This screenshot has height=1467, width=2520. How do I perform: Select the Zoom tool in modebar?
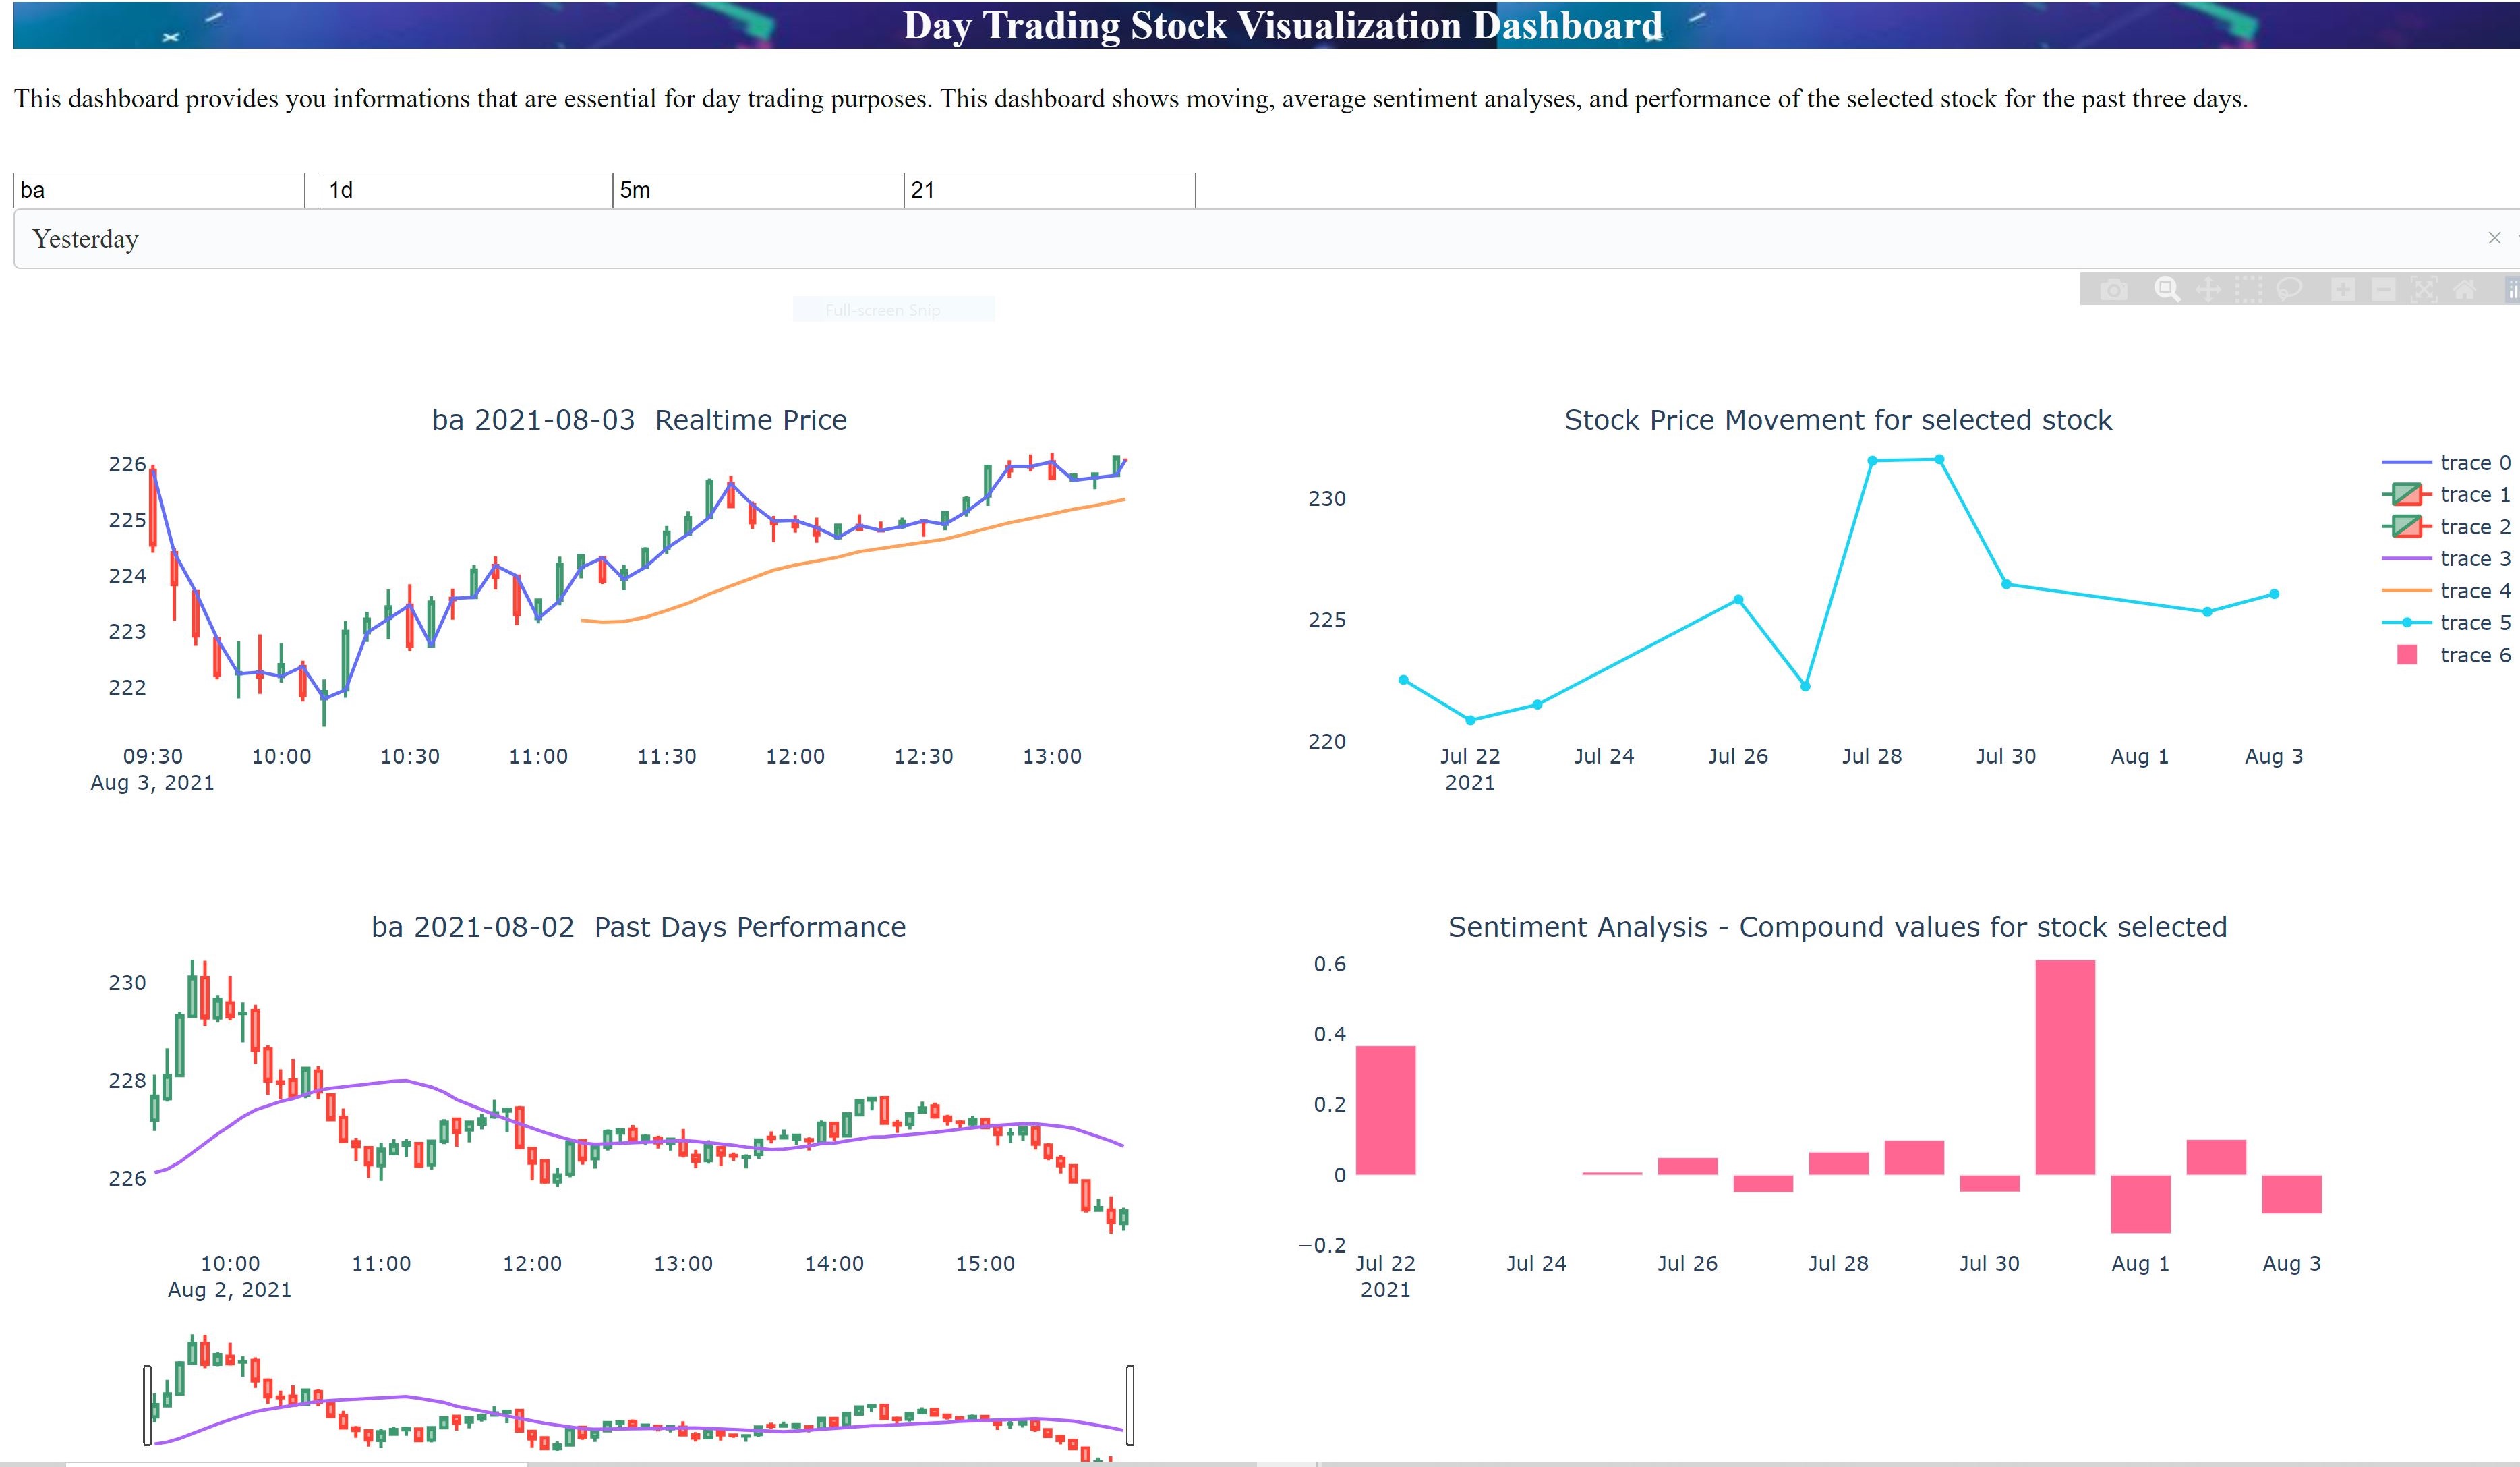[2166, 290]
